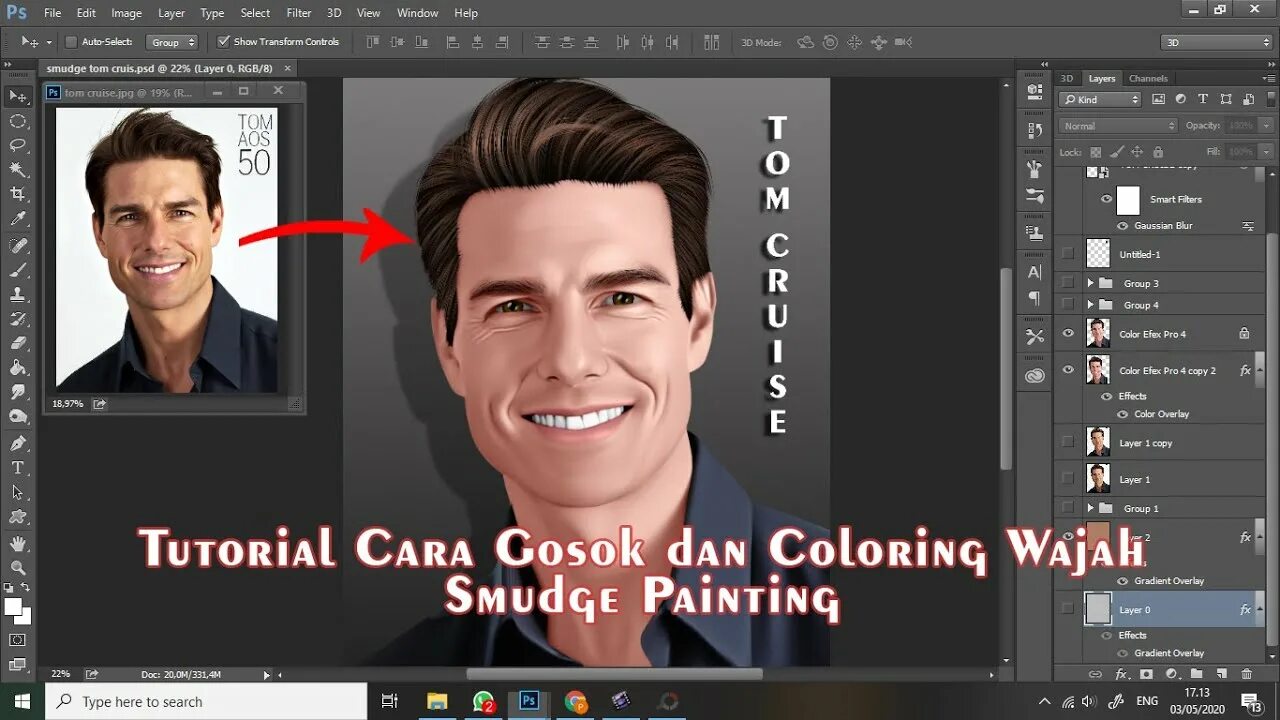Open the Image menu
1280x720 pixels.
tap(126, 13)
